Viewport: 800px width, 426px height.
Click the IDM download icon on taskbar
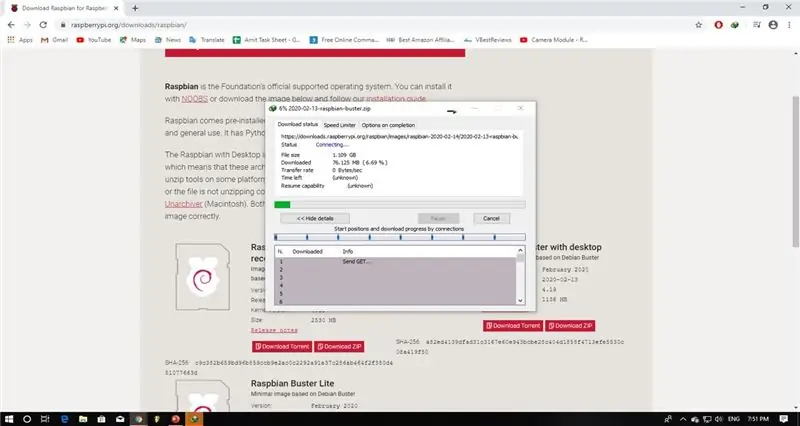click(x=194, y=419)
